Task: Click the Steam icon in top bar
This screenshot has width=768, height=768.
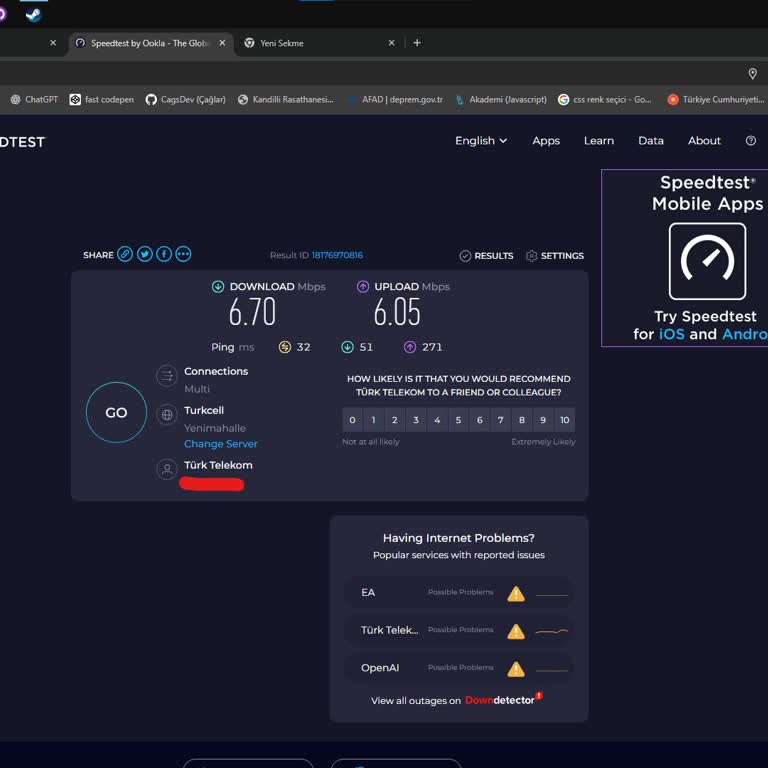Action: pos(33,15)
